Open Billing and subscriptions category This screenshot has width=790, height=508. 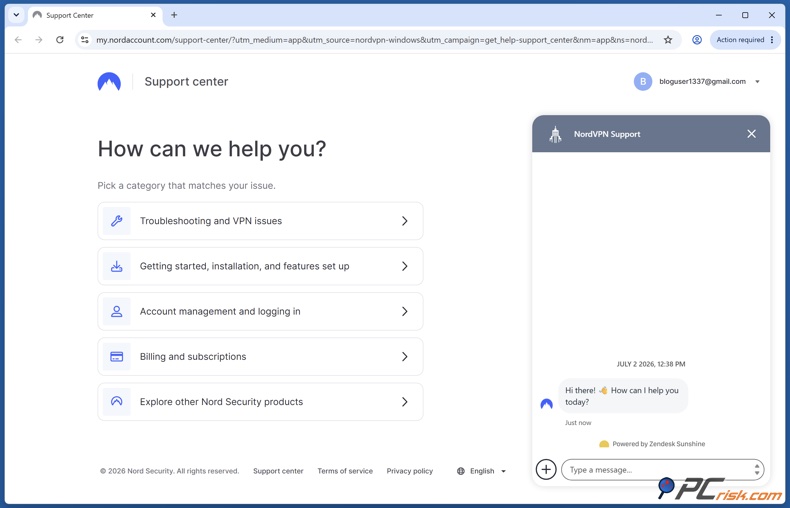click(x=260, y=357)
